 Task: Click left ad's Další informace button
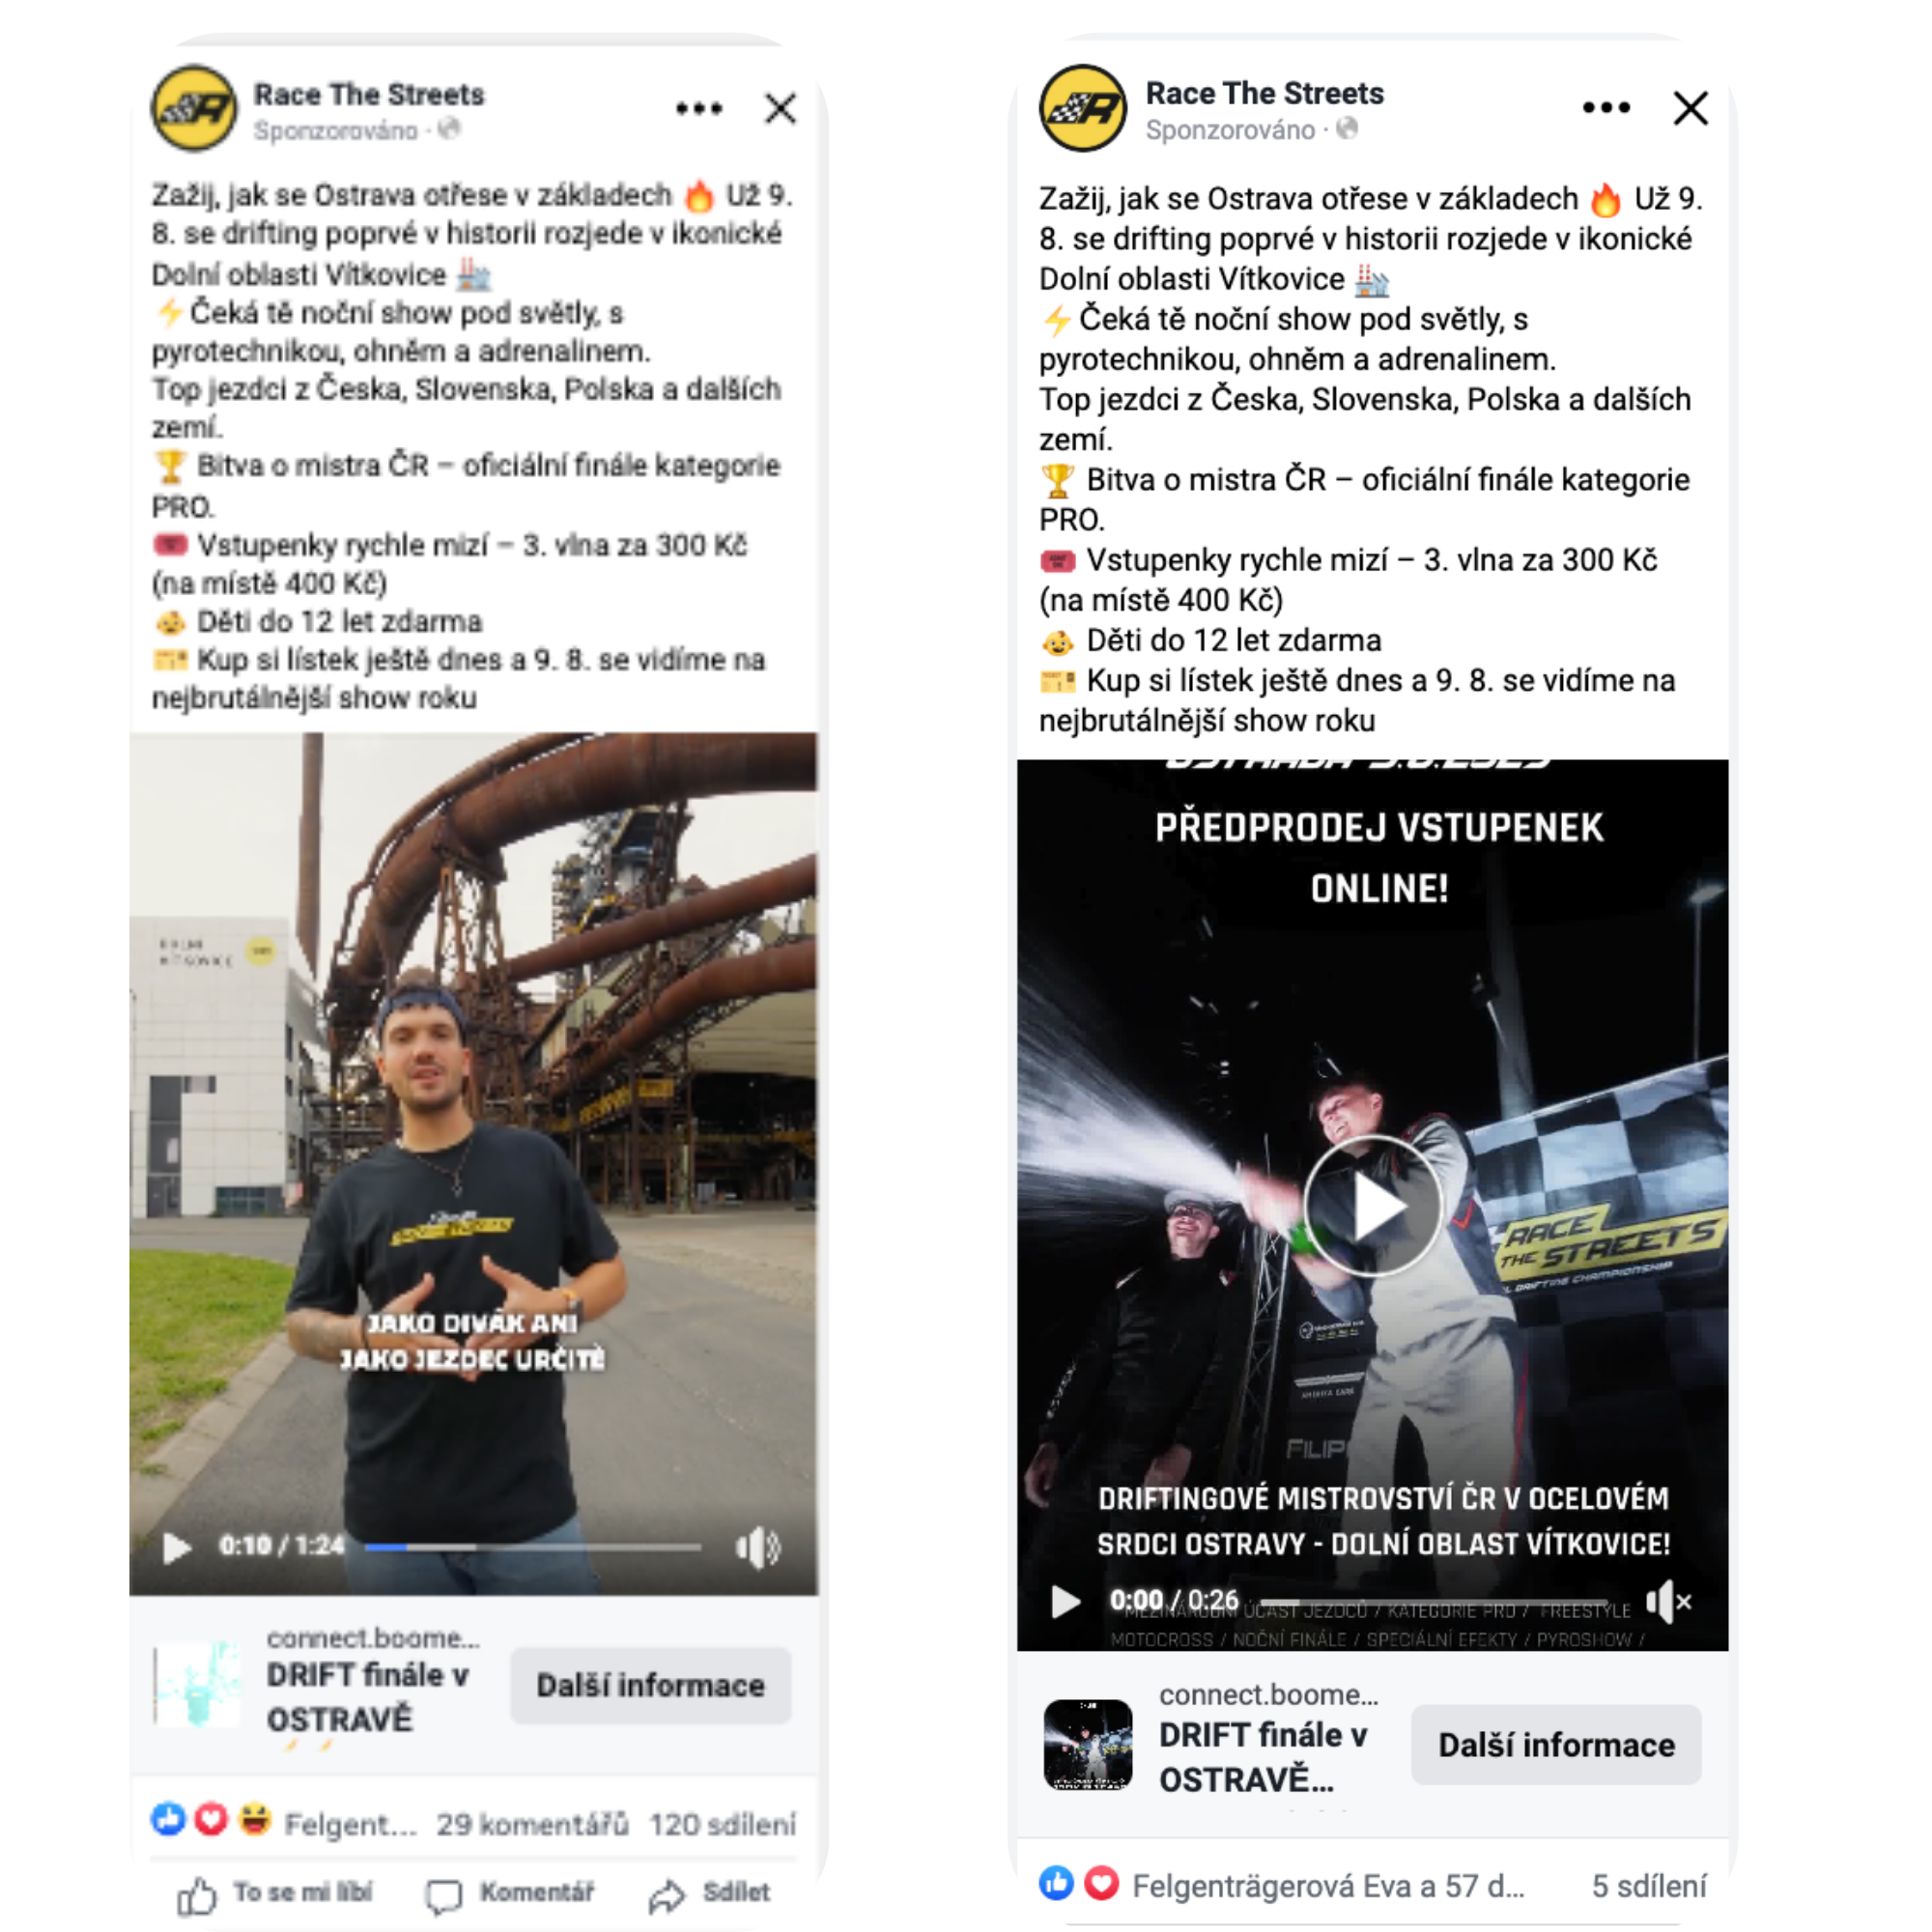pyautogui.click(x=650, y=1685)
